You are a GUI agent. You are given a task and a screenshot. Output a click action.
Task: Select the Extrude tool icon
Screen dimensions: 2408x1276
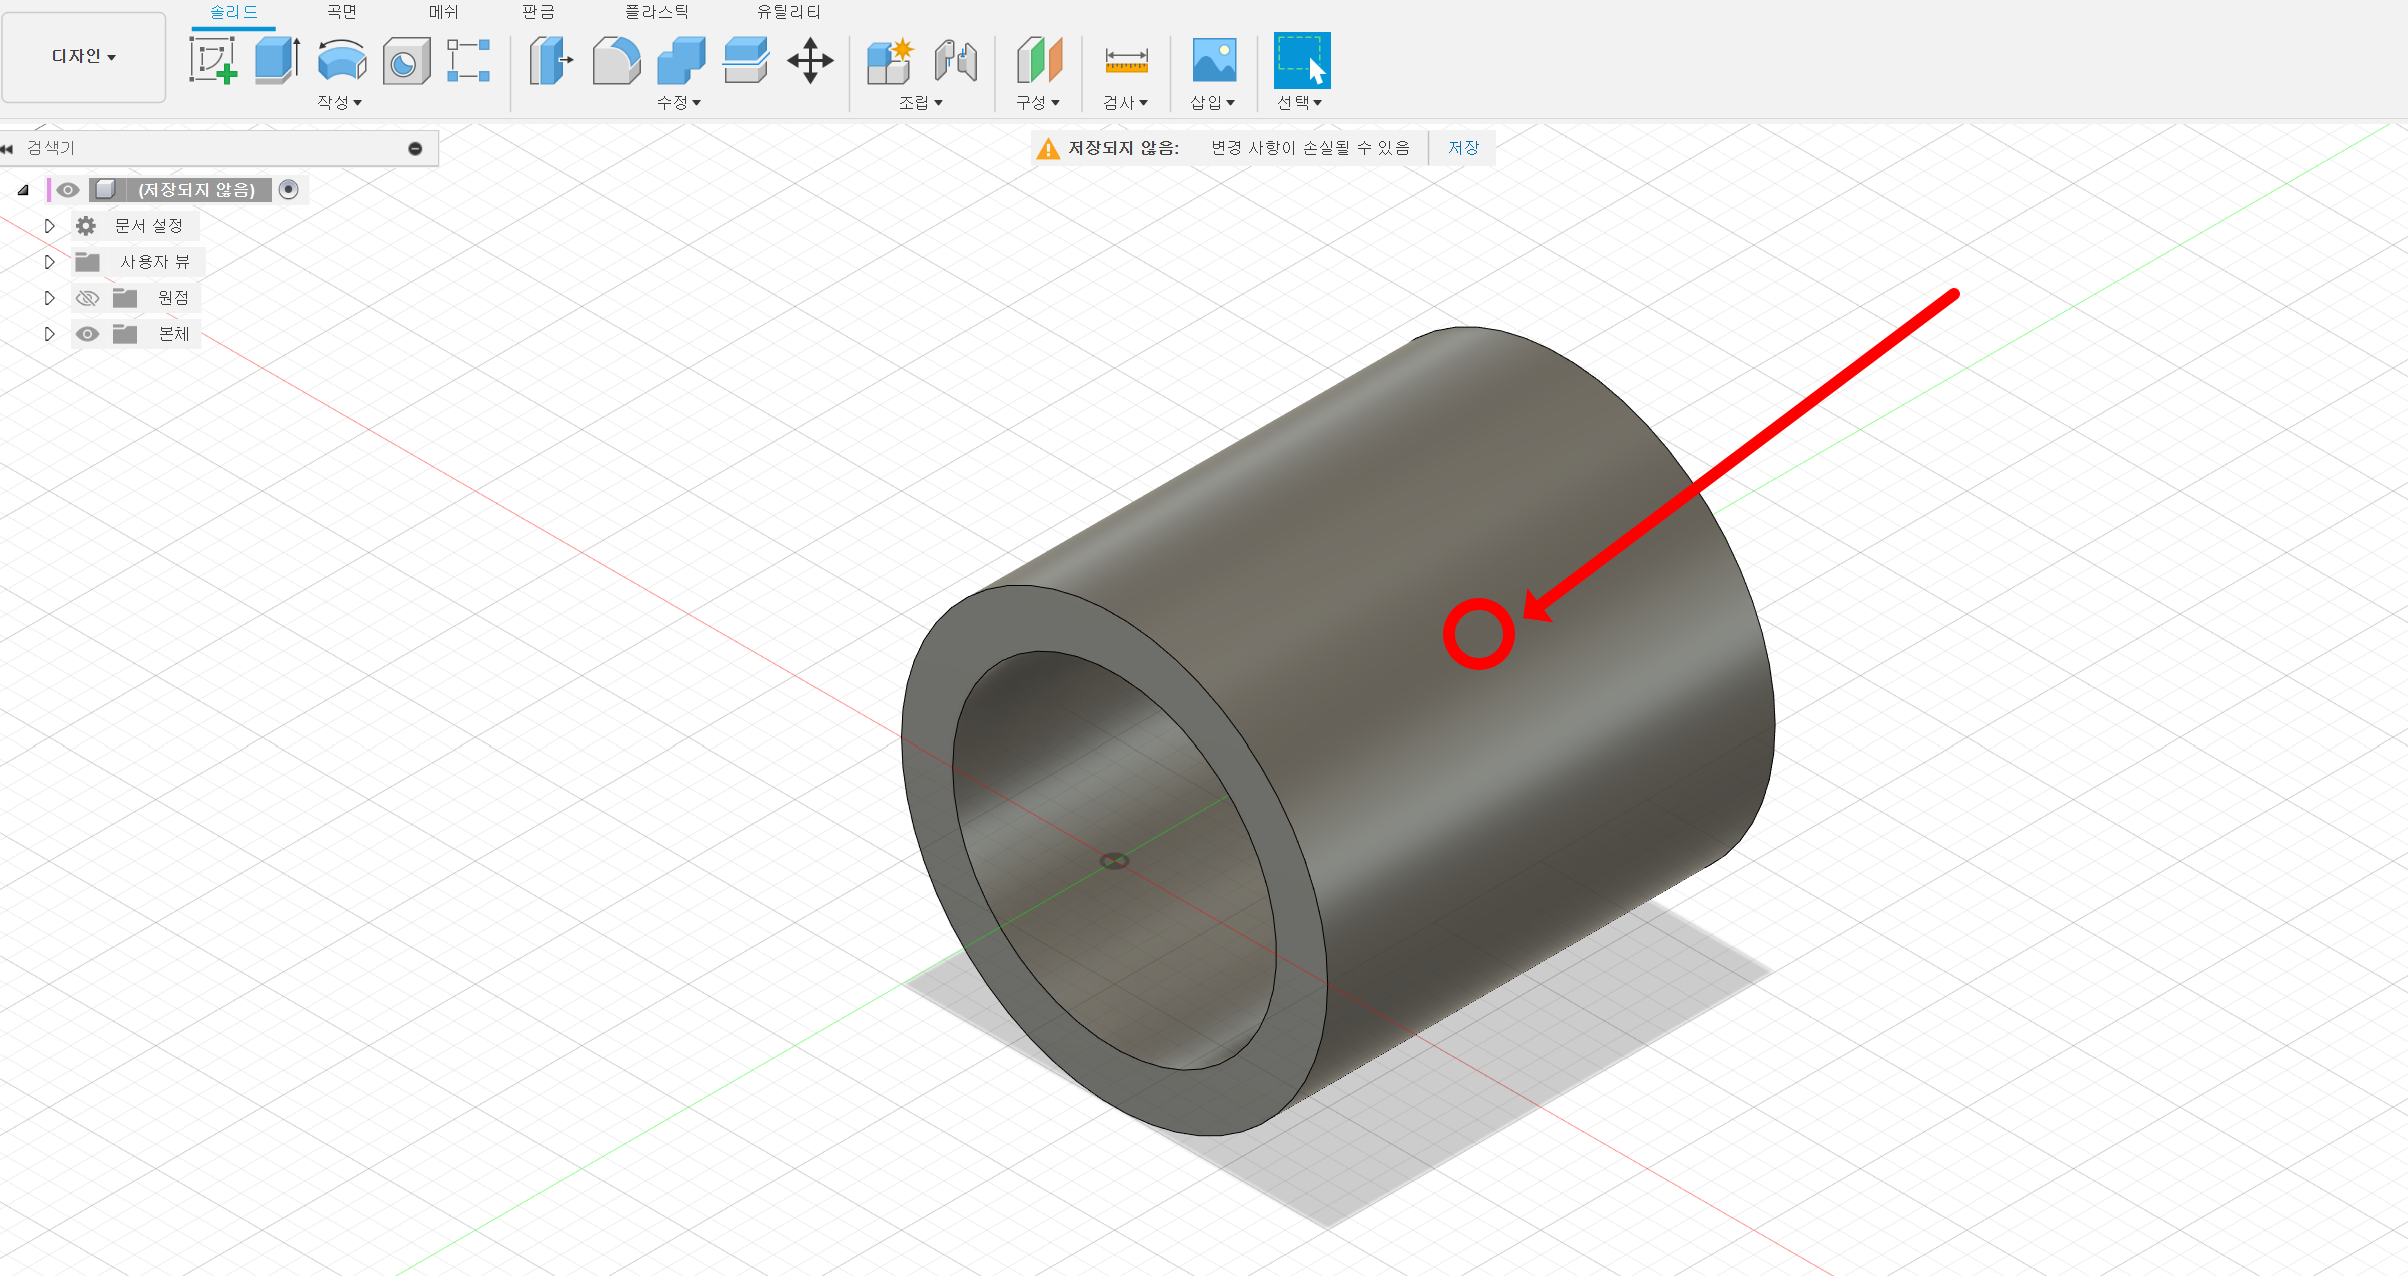click(277, 61)
